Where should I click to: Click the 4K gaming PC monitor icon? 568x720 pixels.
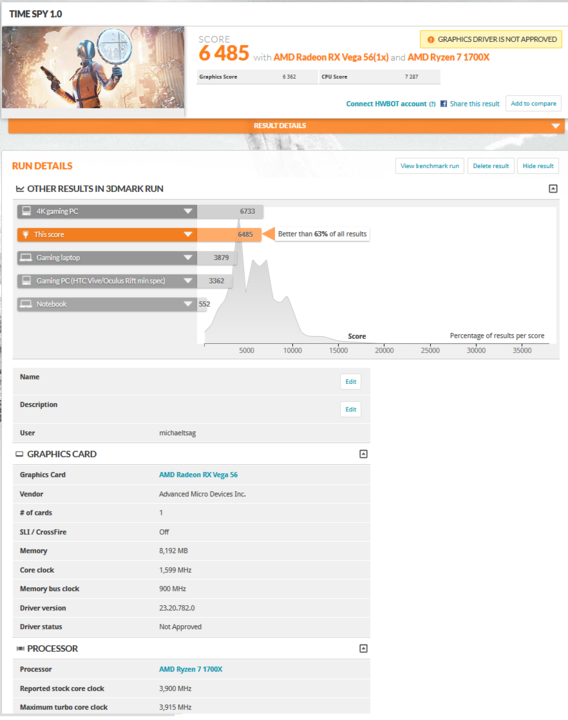[x=27, y=211]
